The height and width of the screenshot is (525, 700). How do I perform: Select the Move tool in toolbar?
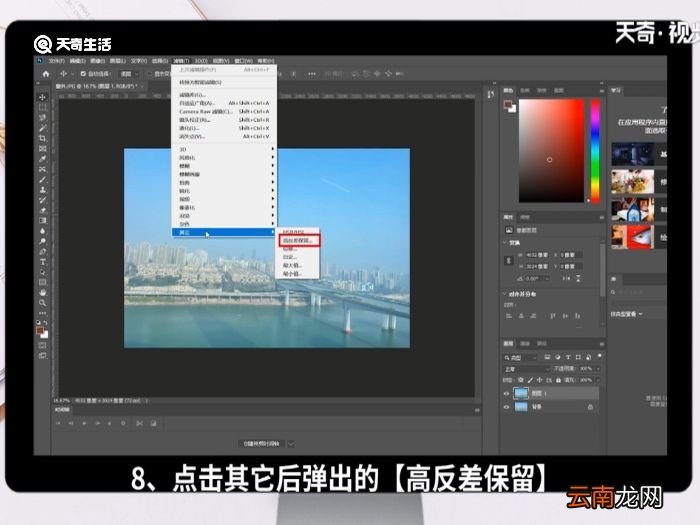[x=42, y=97]
